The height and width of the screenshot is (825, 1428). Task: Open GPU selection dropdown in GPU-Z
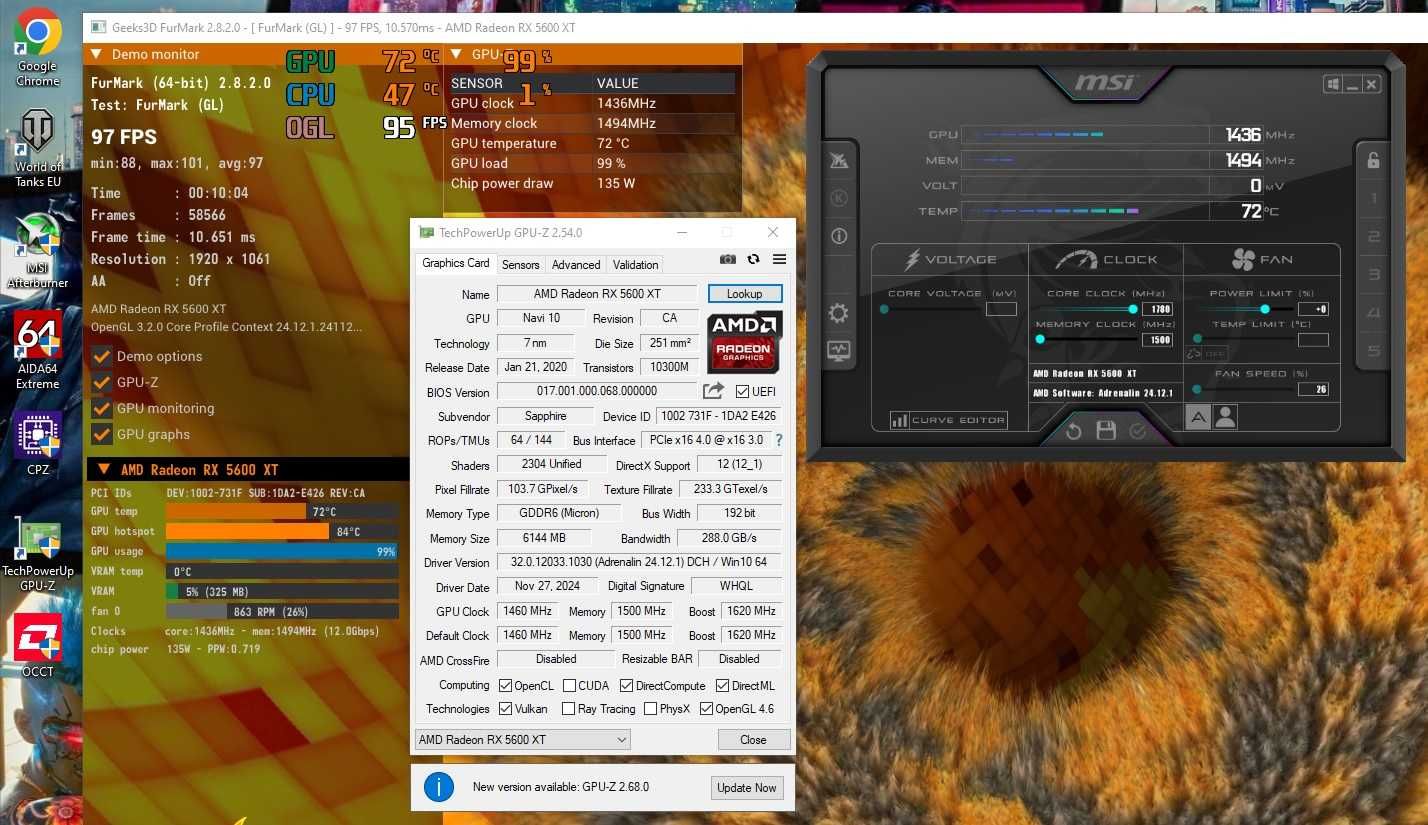pos(522,740)
